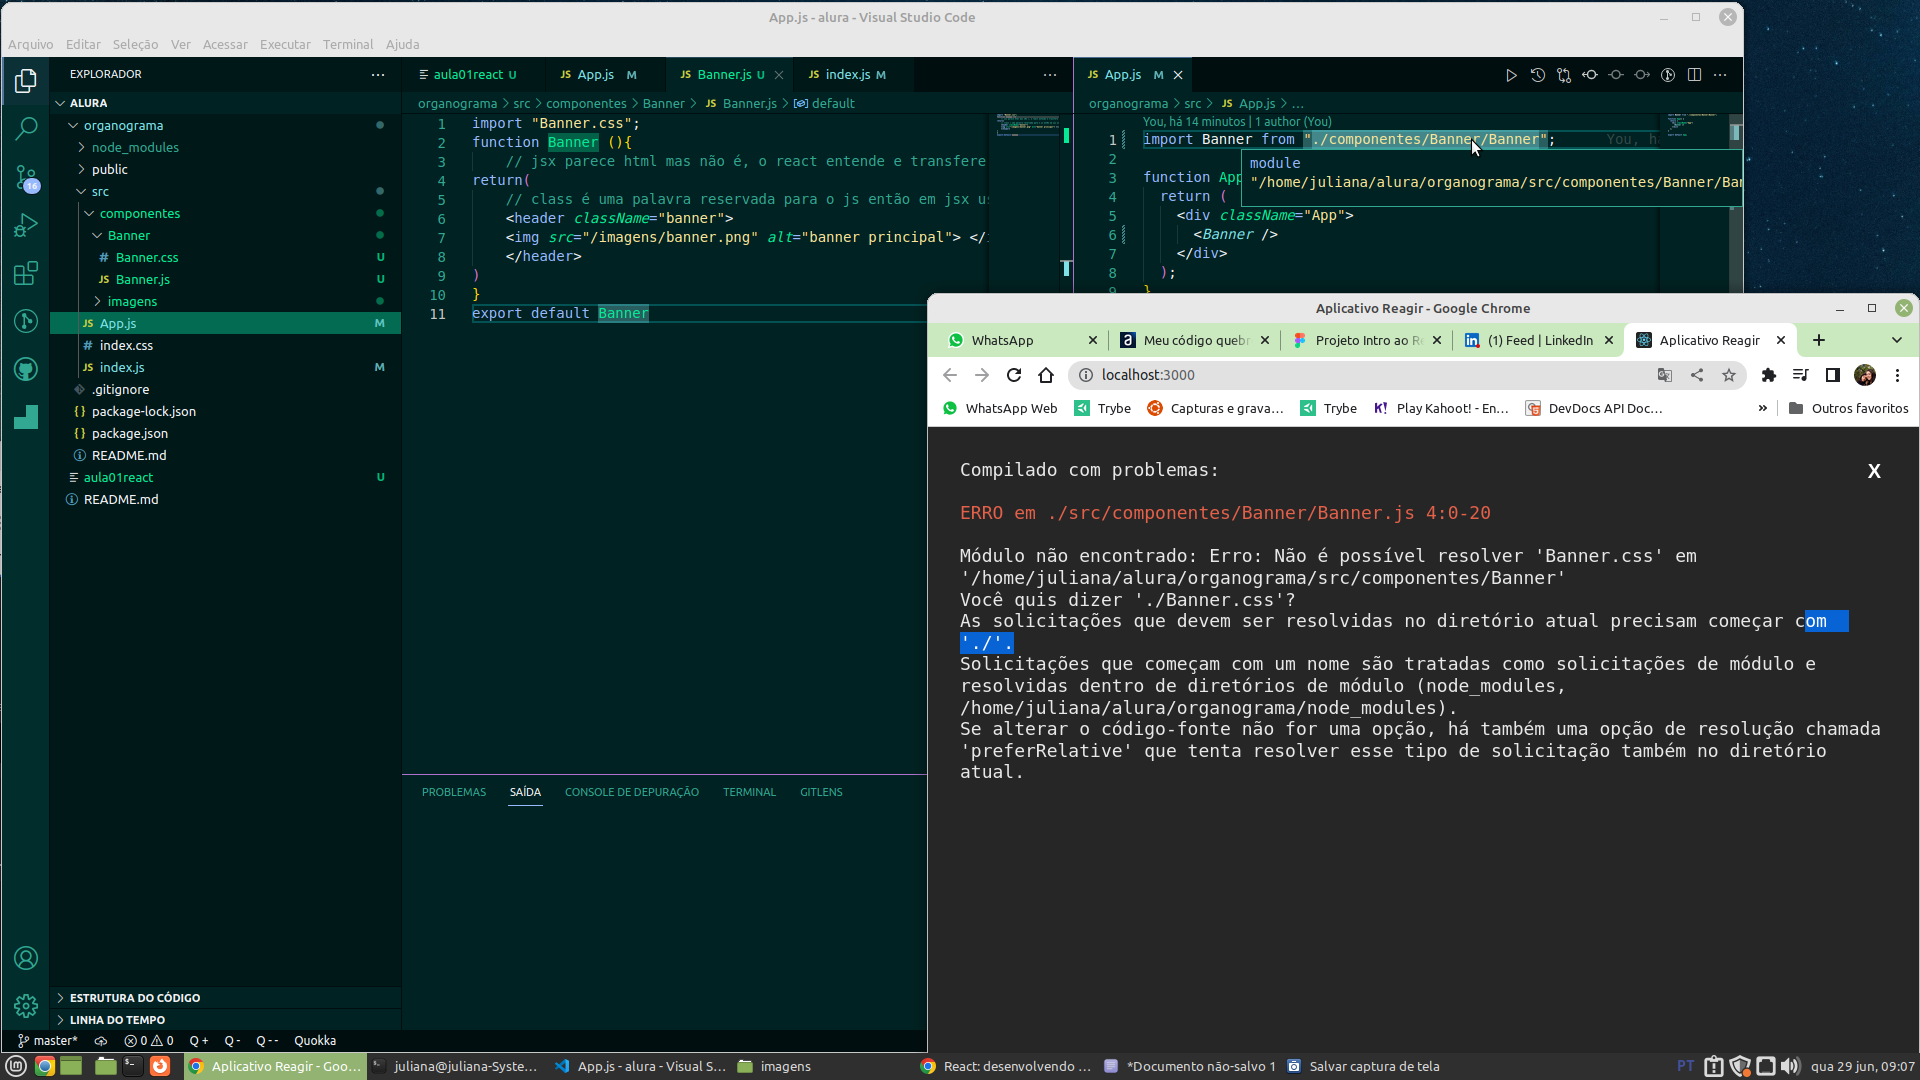
Task: Switch to TERMINAL panel tab
Action: (x=749, y=792)
